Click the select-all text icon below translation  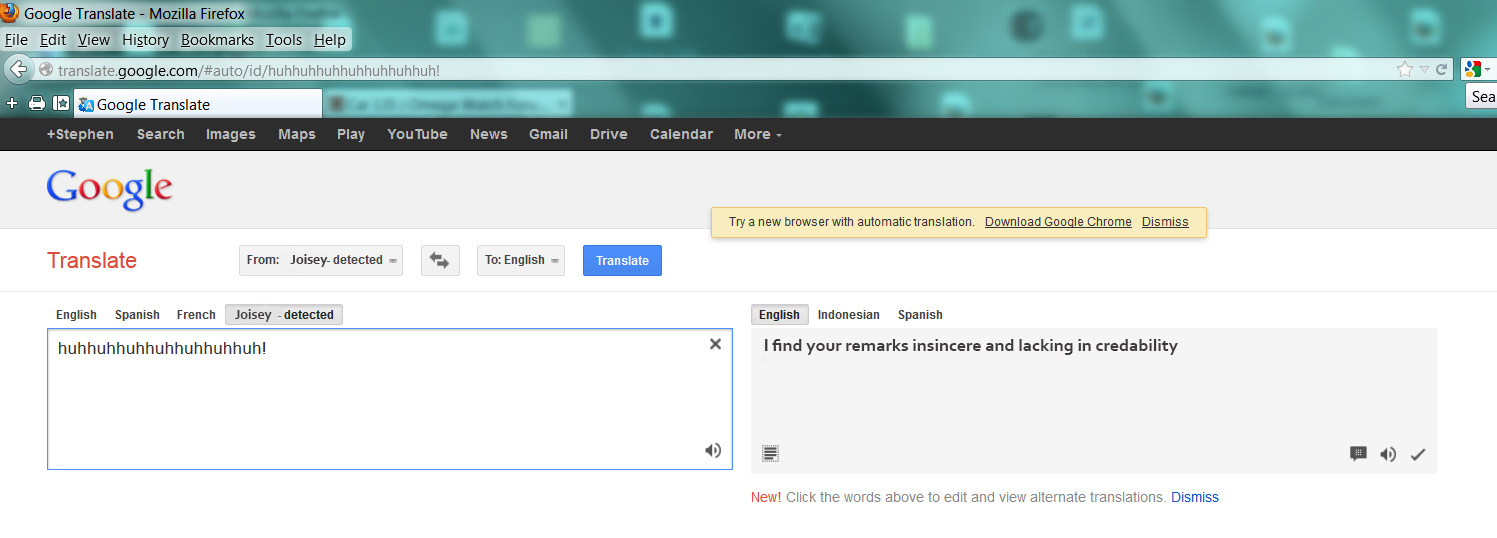tap(770, 453)
